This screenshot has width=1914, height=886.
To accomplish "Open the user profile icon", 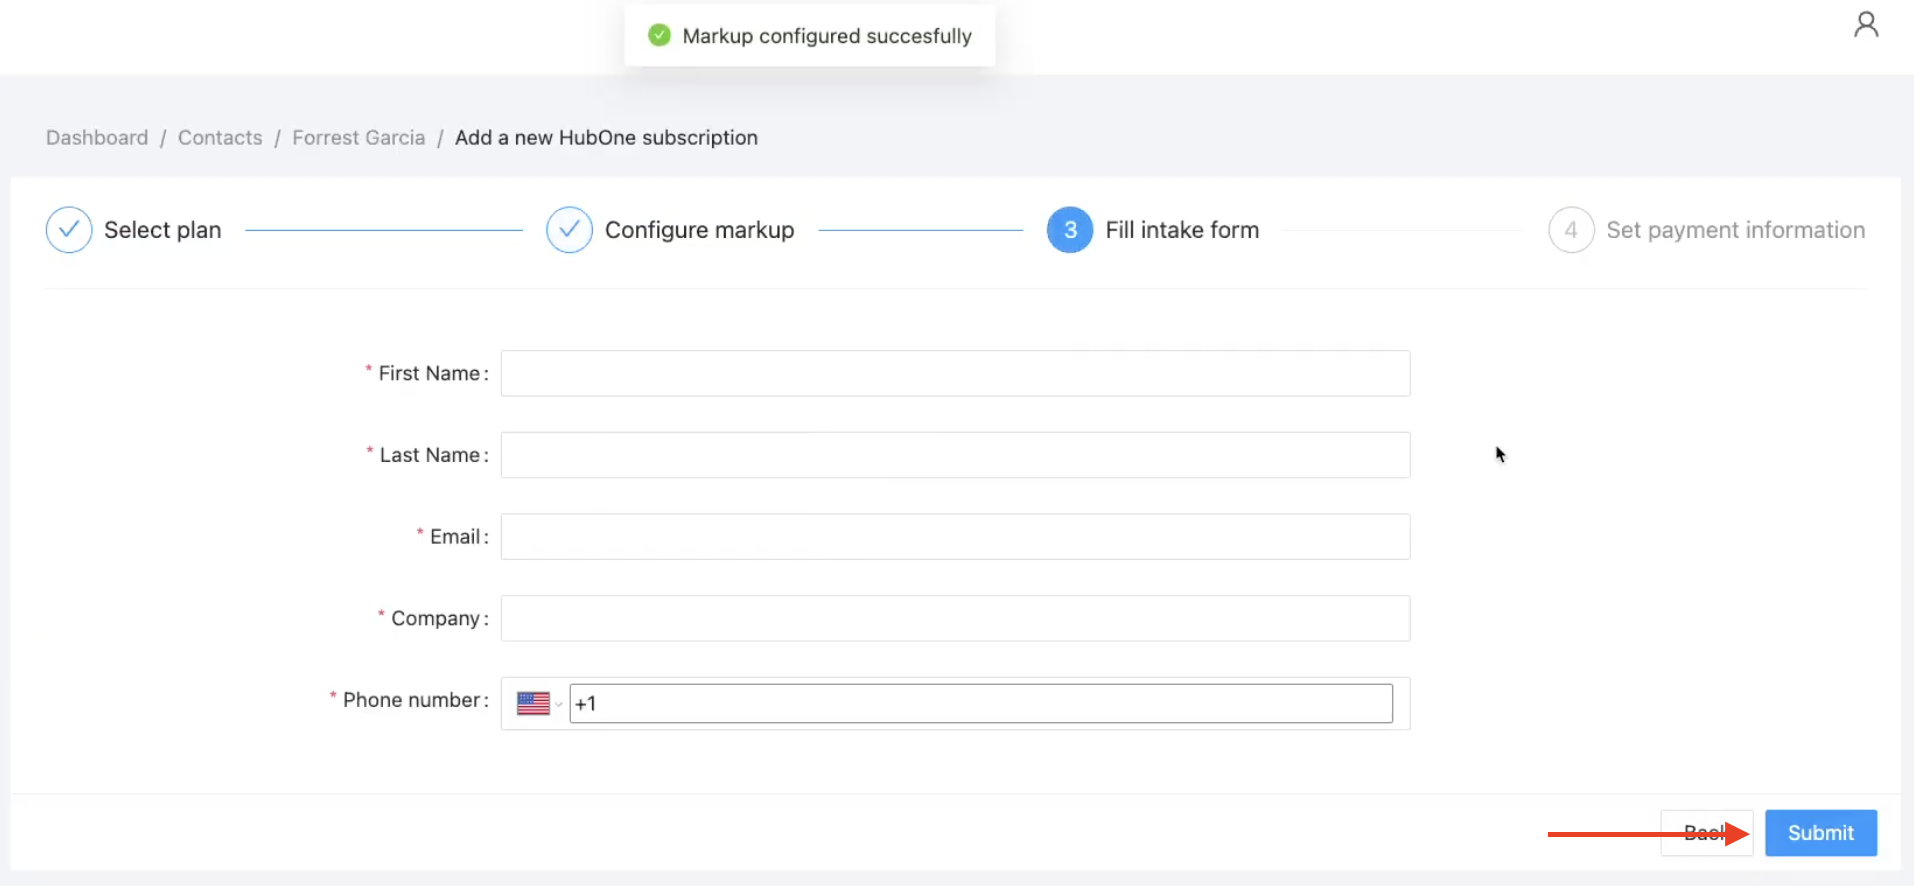I will coord(1865,25).
